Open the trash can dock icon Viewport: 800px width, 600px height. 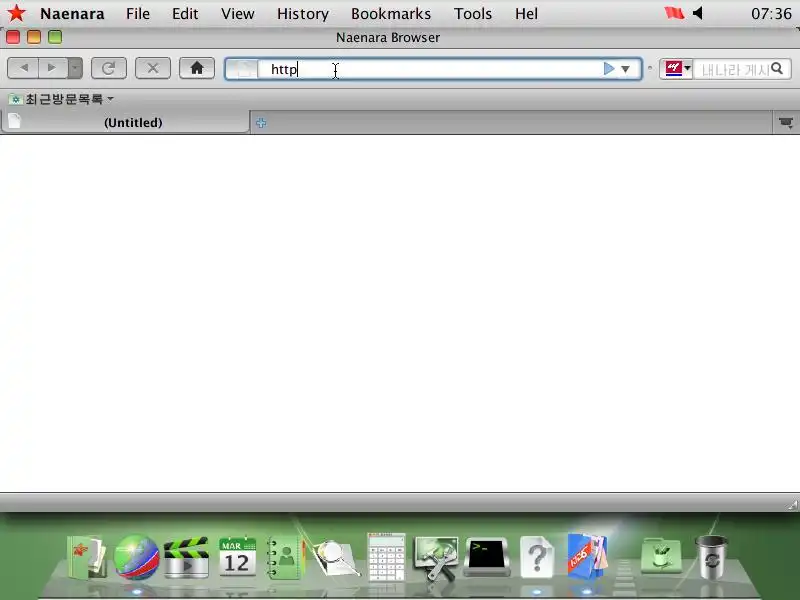[711, 557]
